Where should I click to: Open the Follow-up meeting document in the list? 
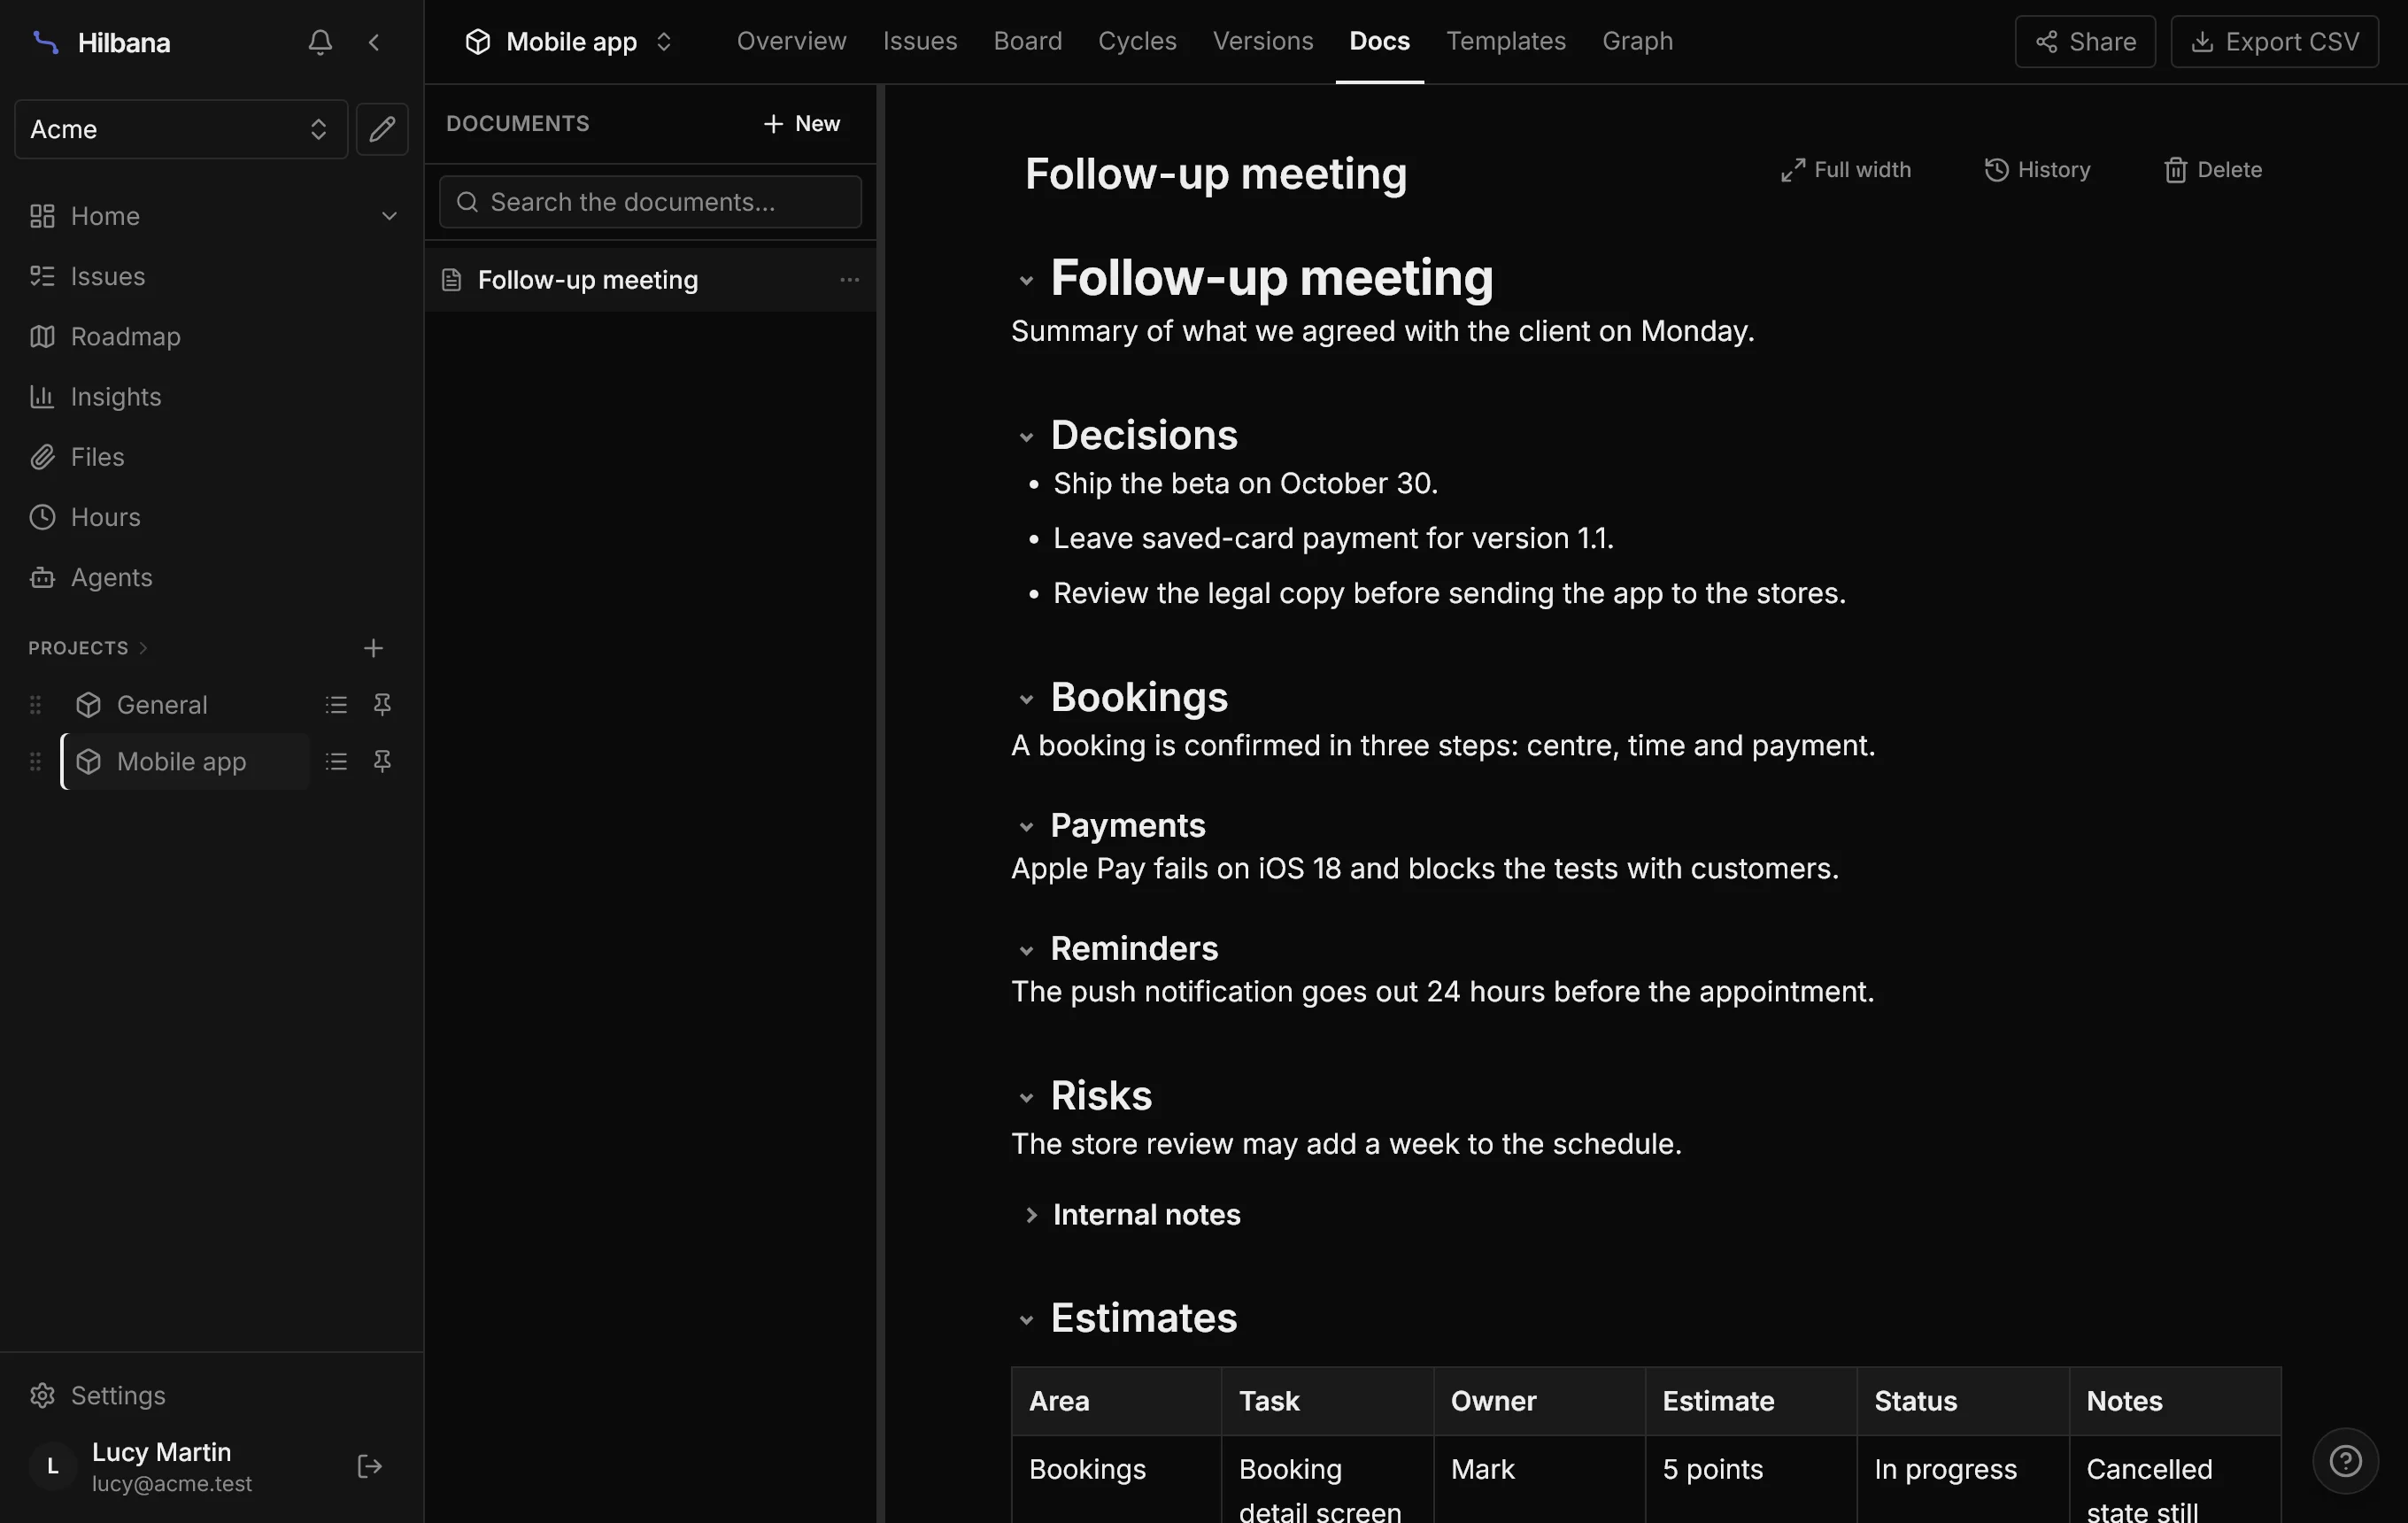(x=650, y=280)
